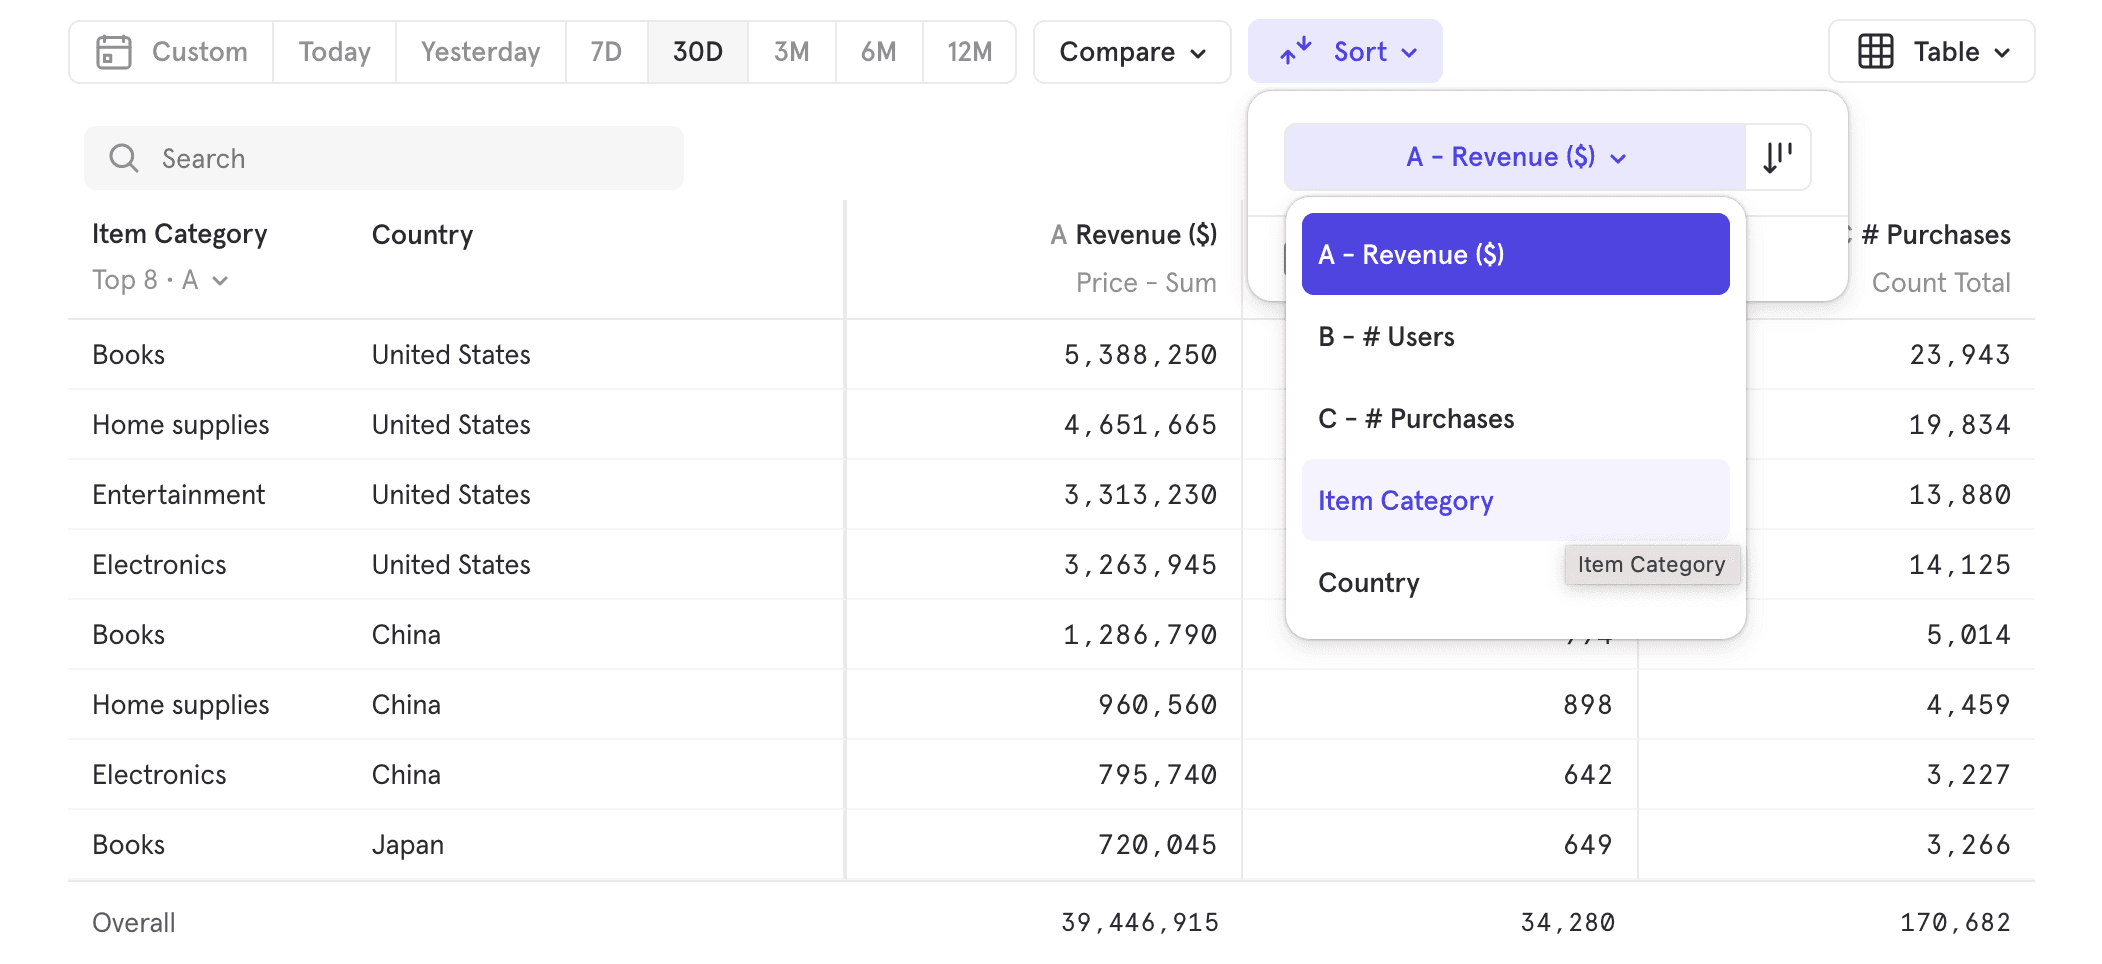
Task: Expand the A - Revenue ($) sort selector
Action: point(1515,157)
